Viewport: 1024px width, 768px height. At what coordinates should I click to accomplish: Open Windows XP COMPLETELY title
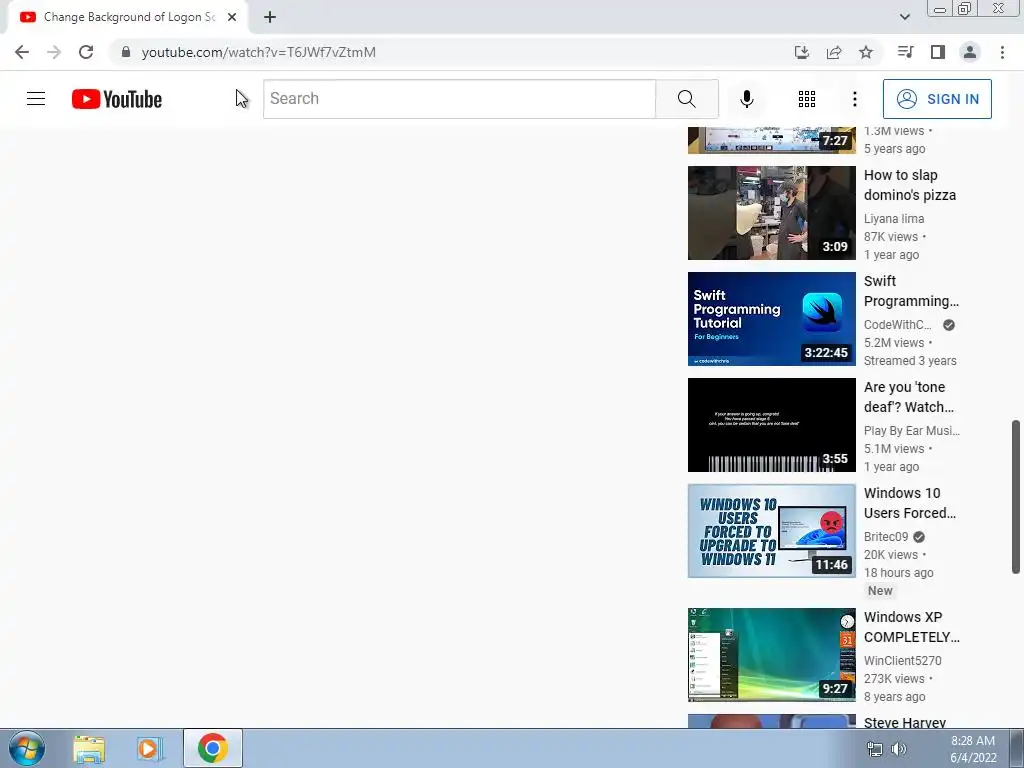pyautogui.click(x=912, y=627)
